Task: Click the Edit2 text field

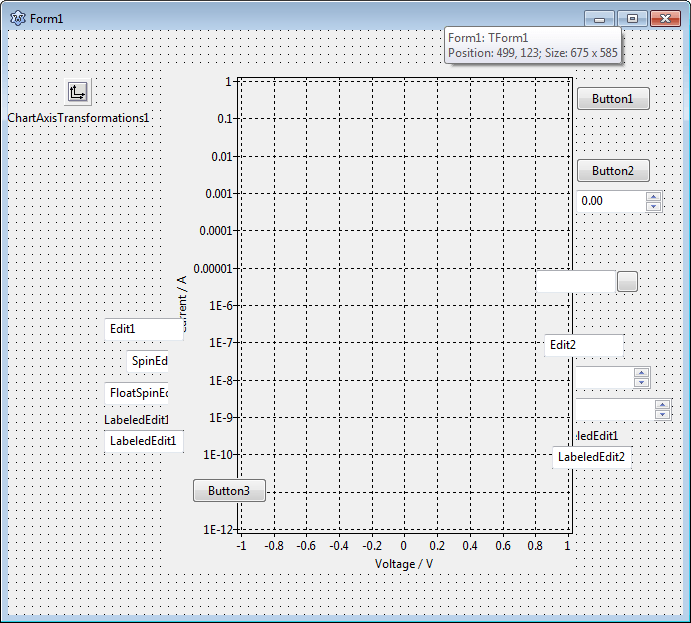Action: pos(584,345)
